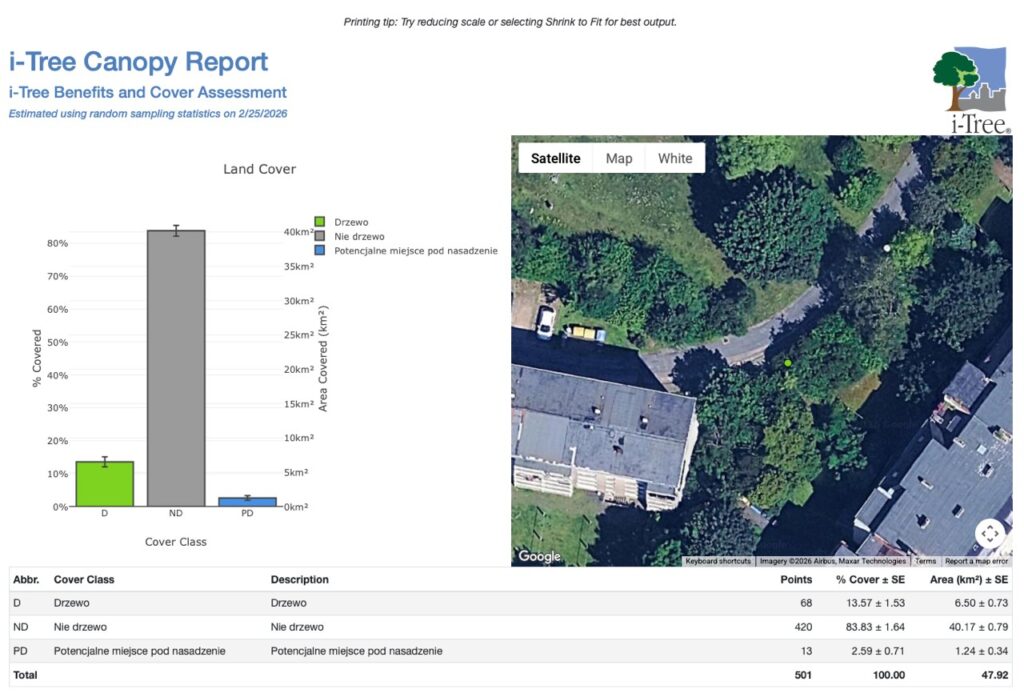Select the white sample point on map
Image resolution: width=1024 pixels, height=693 pixels.
click(887, 247)
